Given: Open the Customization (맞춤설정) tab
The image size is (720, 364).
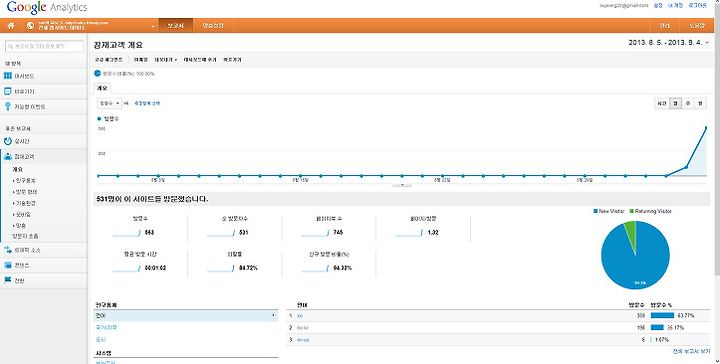Looking at the screenshot, I should click(213, 26).
